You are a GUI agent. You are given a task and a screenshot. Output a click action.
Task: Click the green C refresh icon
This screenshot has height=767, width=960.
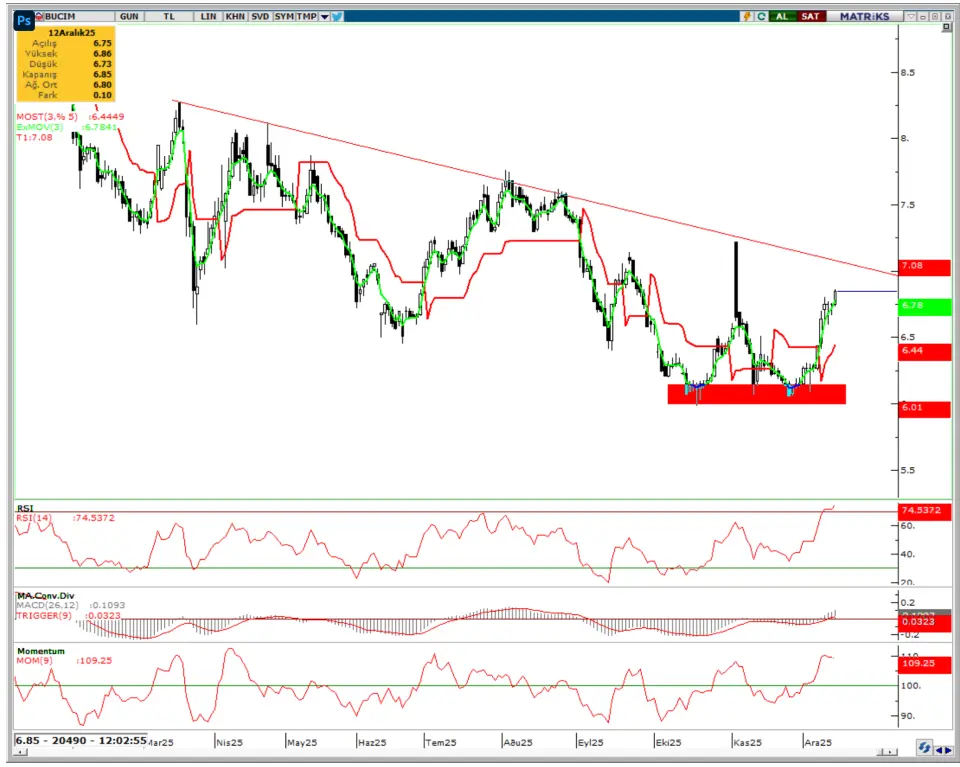point(761,17)
